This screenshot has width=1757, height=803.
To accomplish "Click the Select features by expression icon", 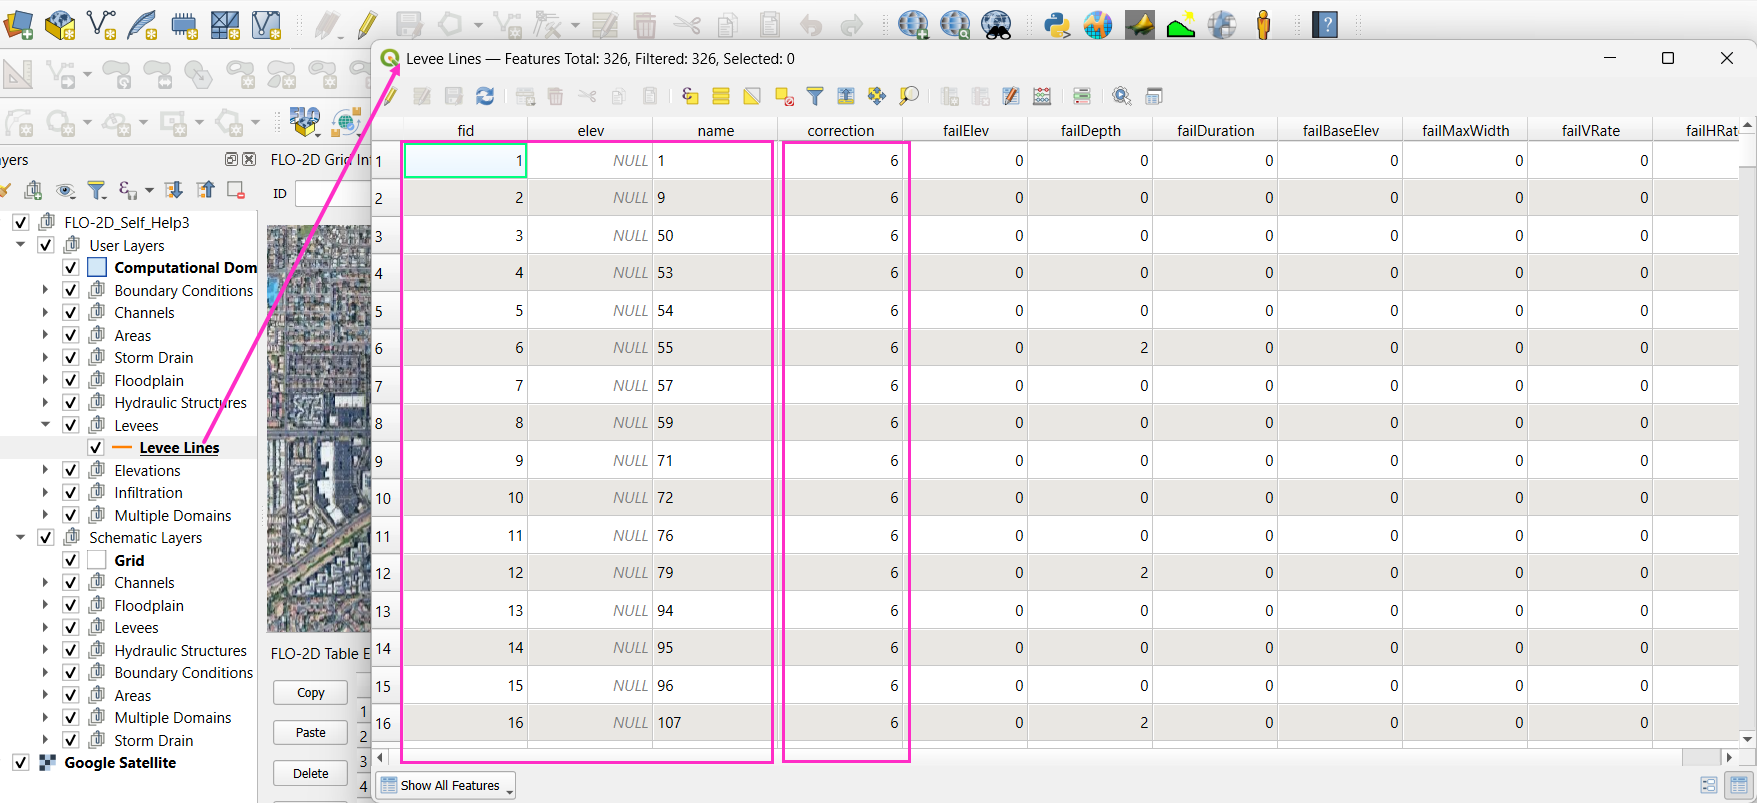I will coord(690,96).
